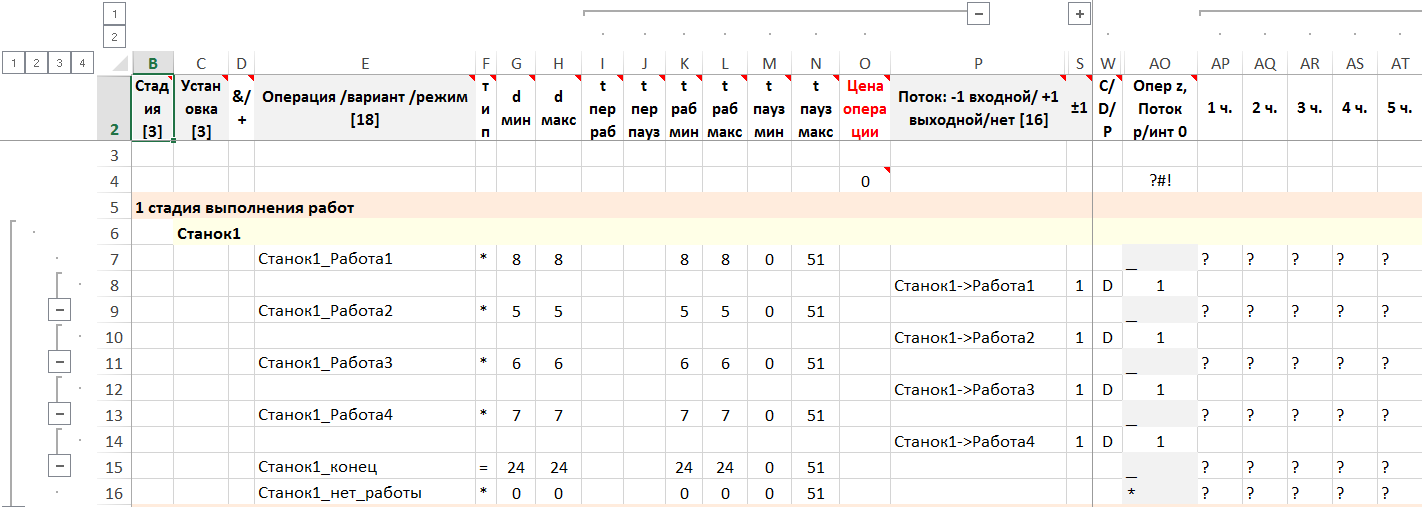Select row 5 header
Screen dimensions: 1422x507
[x=114, y=208]
